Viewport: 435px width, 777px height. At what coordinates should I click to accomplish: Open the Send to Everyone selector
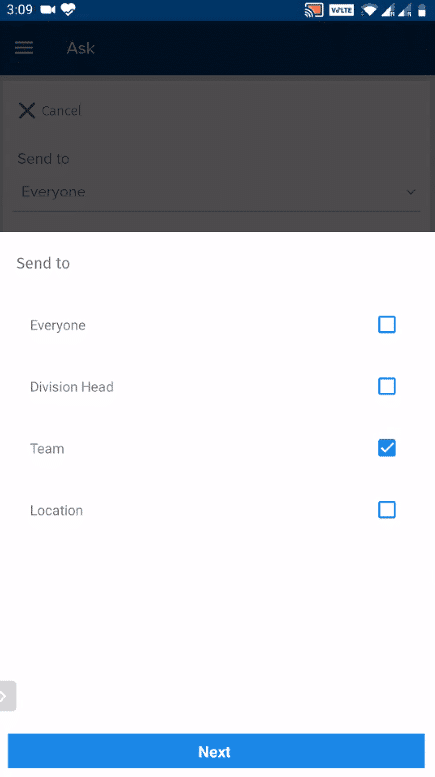pyautogui.click(x=217, y=192)
